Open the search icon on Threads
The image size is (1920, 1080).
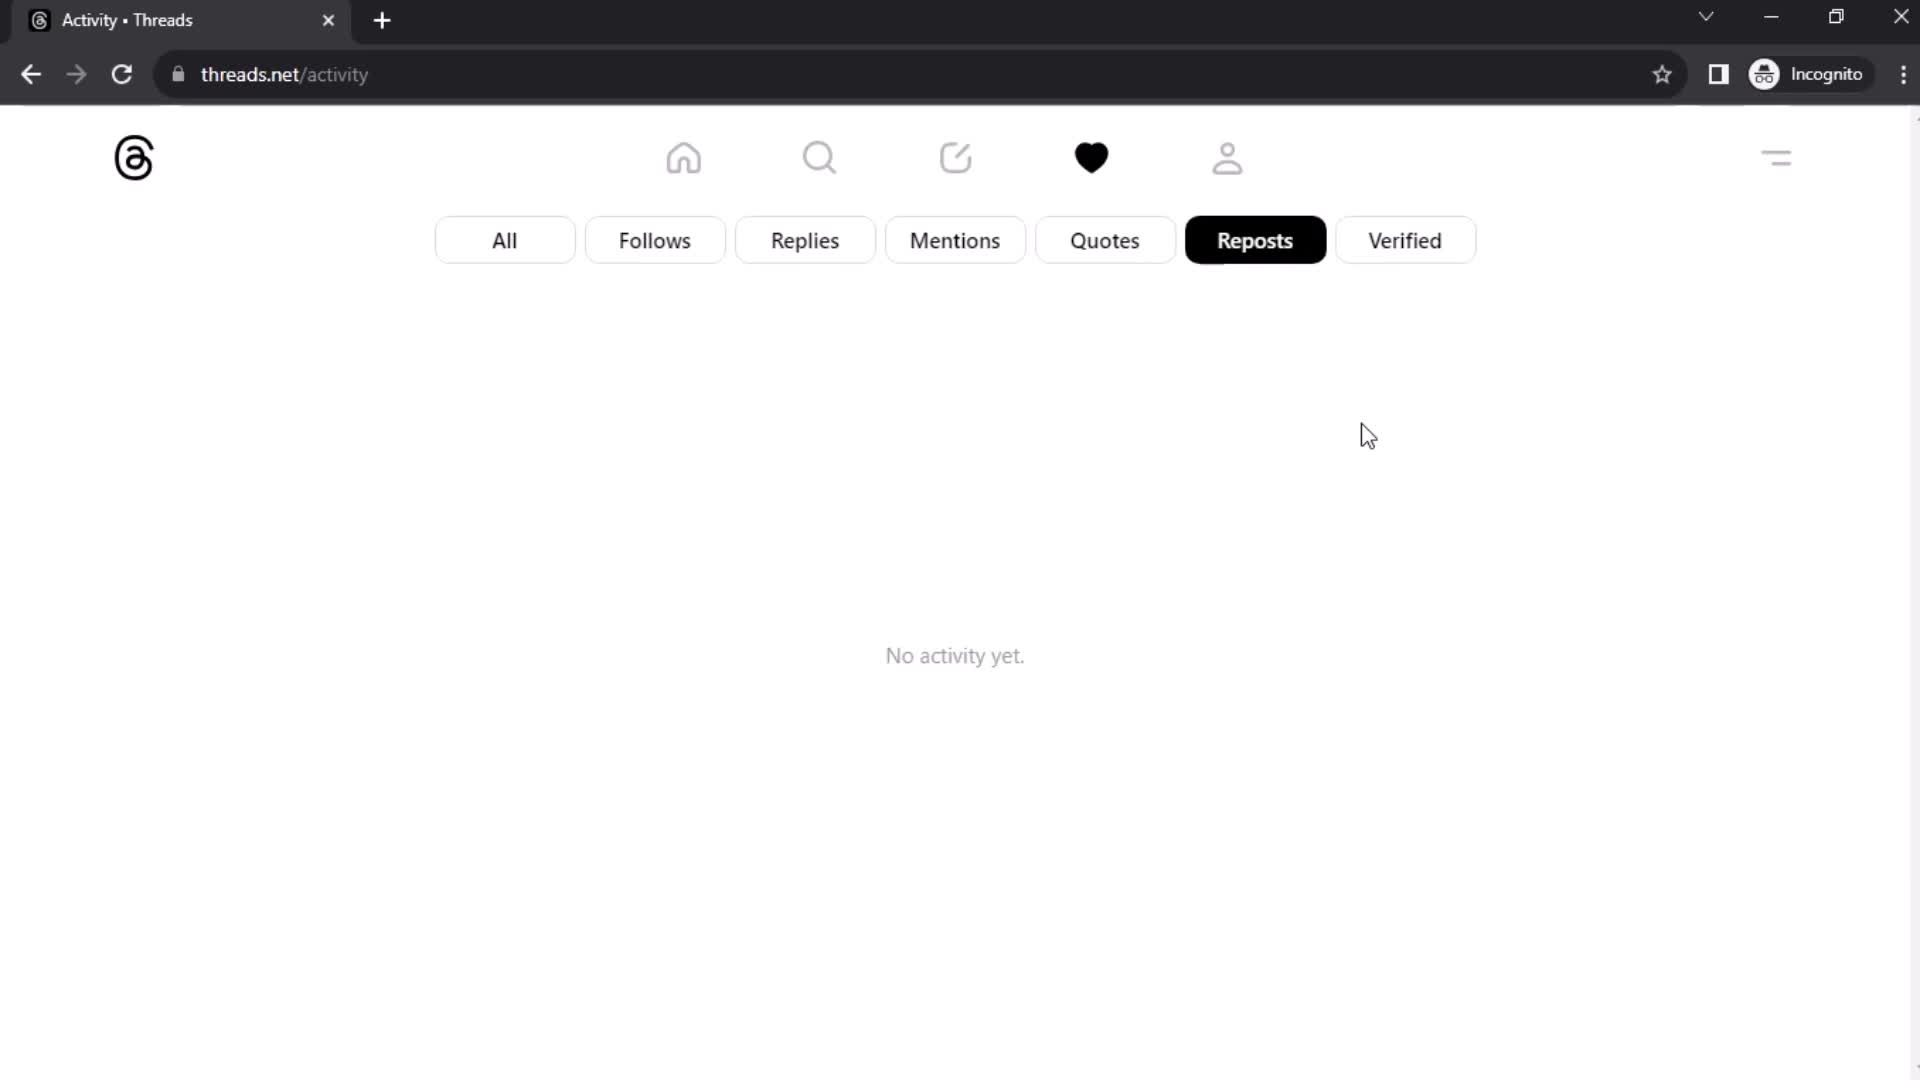(x=820, y=158)
